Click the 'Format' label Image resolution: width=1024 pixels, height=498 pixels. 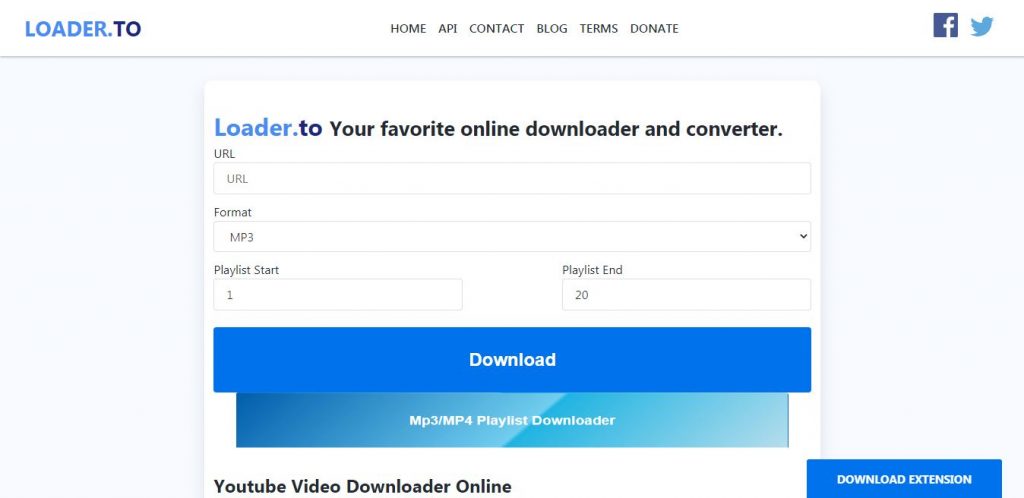point(232,212)
